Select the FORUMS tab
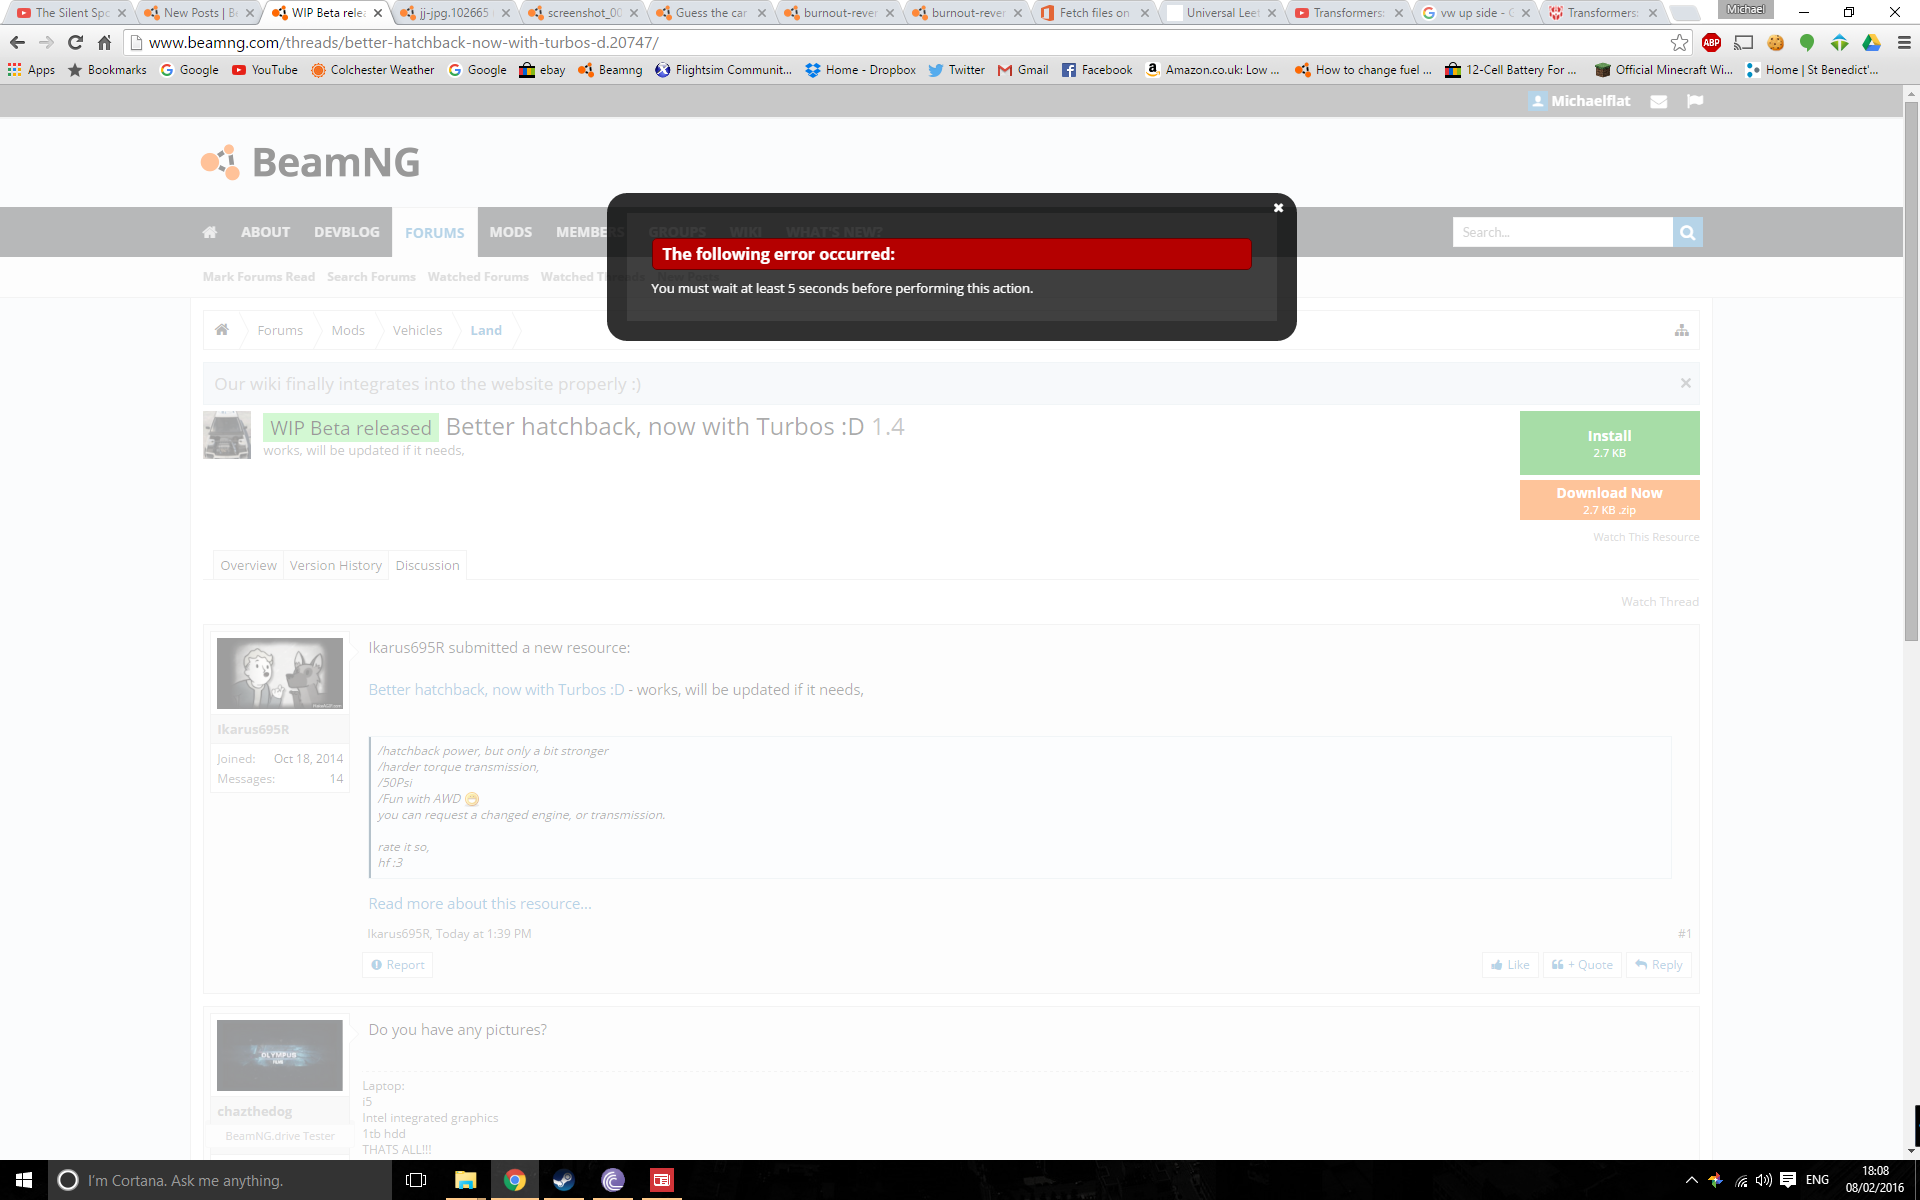 coord(435,232)
